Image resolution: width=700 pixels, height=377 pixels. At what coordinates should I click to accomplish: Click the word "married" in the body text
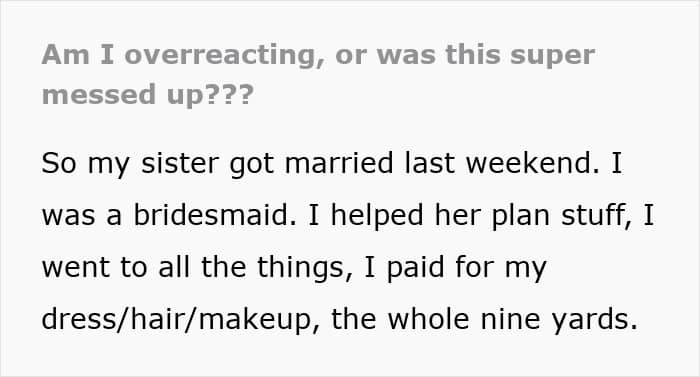point(339,163)
